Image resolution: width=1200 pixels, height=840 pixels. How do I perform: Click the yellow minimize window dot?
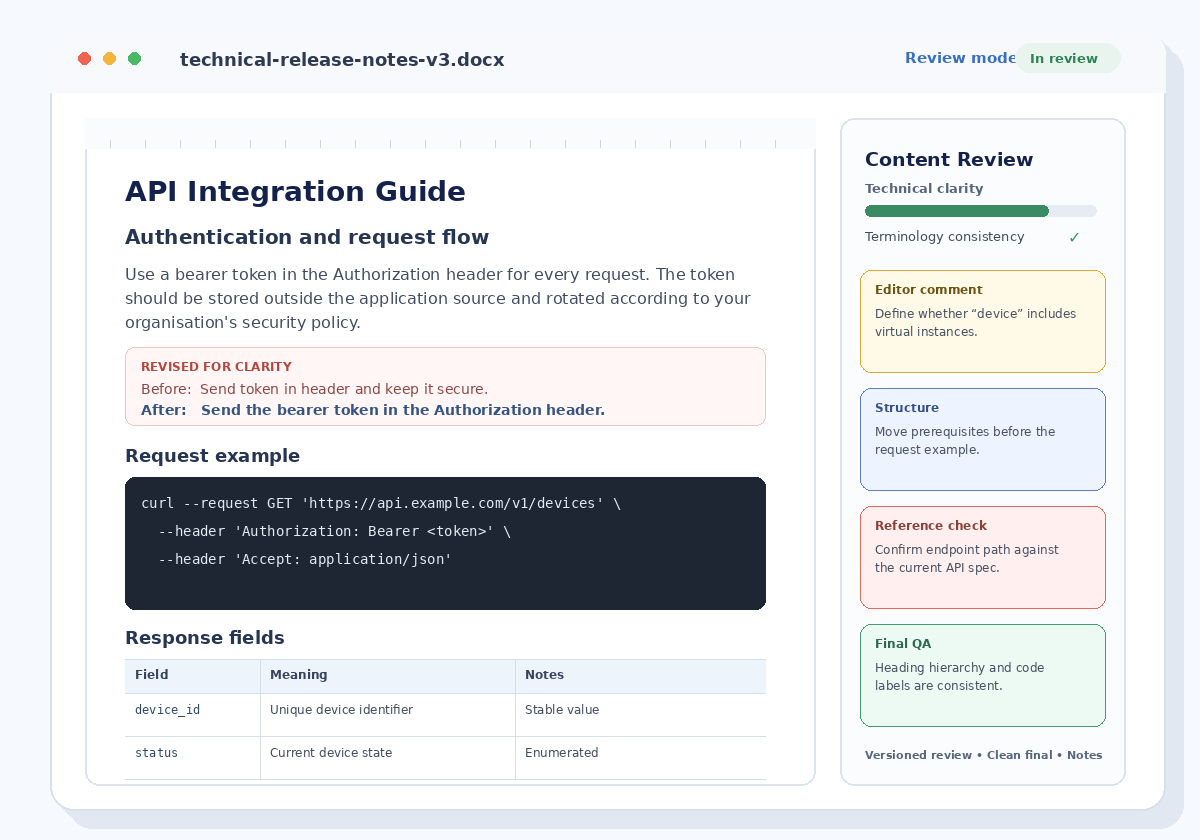pyautogui.click(x=110, y=59)
